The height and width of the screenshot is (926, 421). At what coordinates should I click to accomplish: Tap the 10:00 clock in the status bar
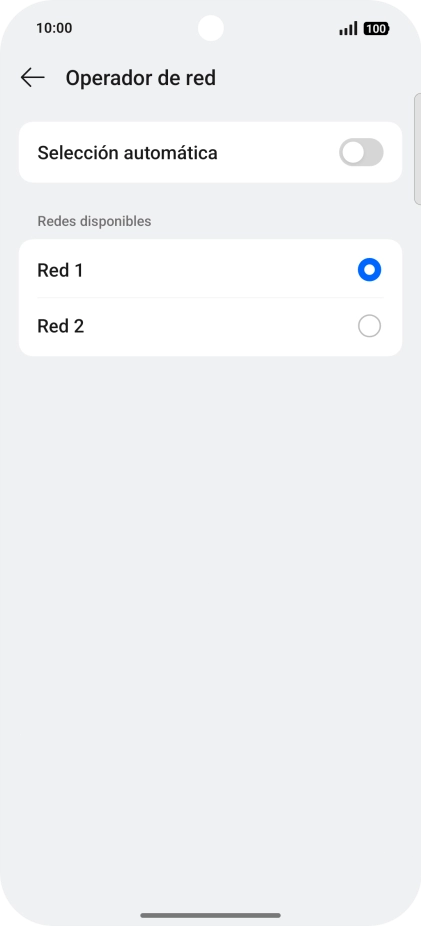pos(54,28)
